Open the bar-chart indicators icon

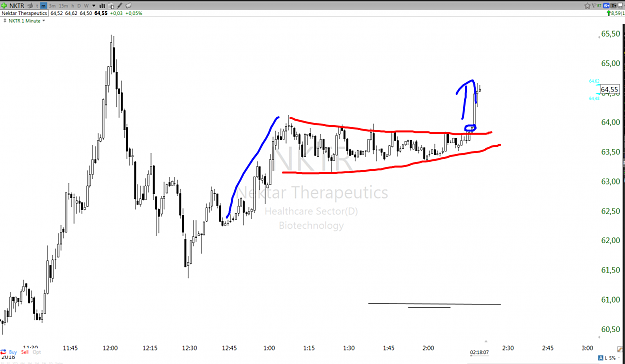pos(102,6)
